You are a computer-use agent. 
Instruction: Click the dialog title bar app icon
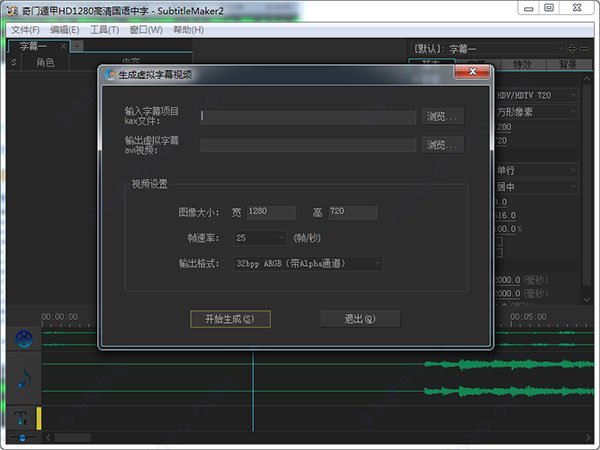(110, 75)
